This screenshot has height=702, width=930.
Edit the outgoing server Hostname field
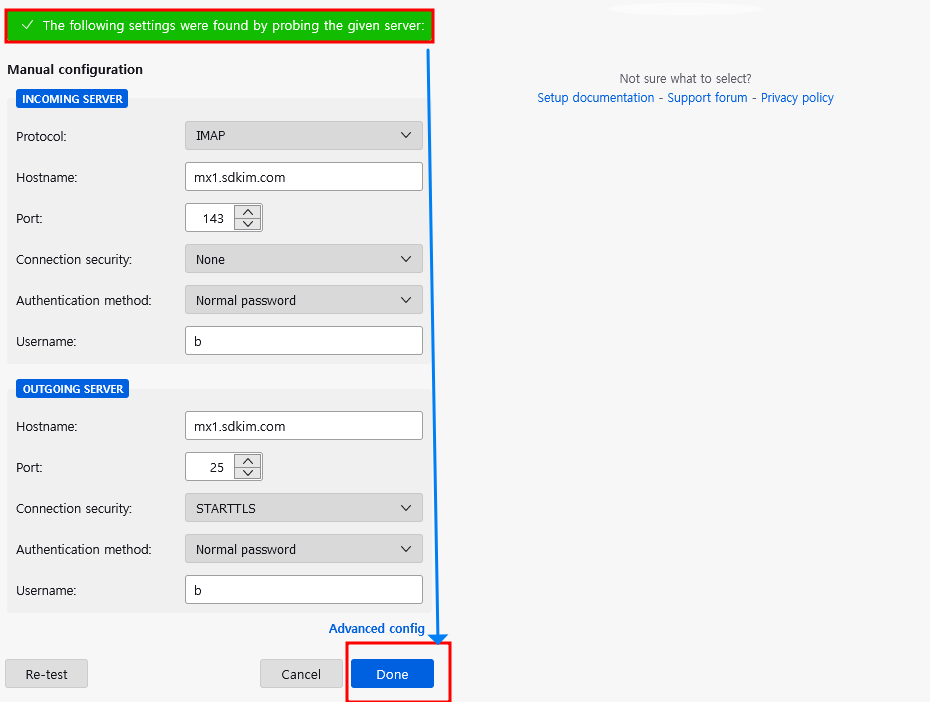tap(304, 426)
